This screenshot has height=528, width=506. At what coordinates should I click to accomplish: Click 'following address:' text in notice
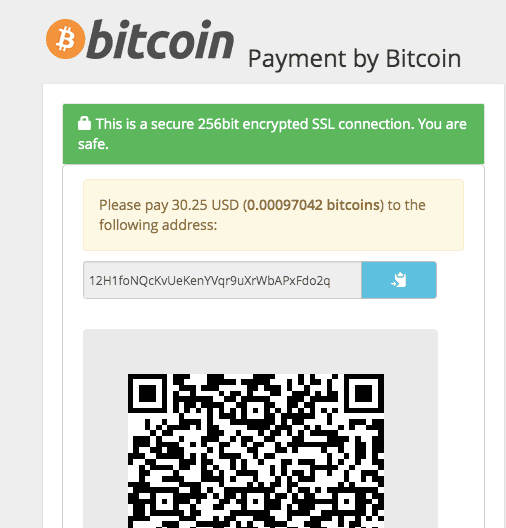(x=158, y=225)
